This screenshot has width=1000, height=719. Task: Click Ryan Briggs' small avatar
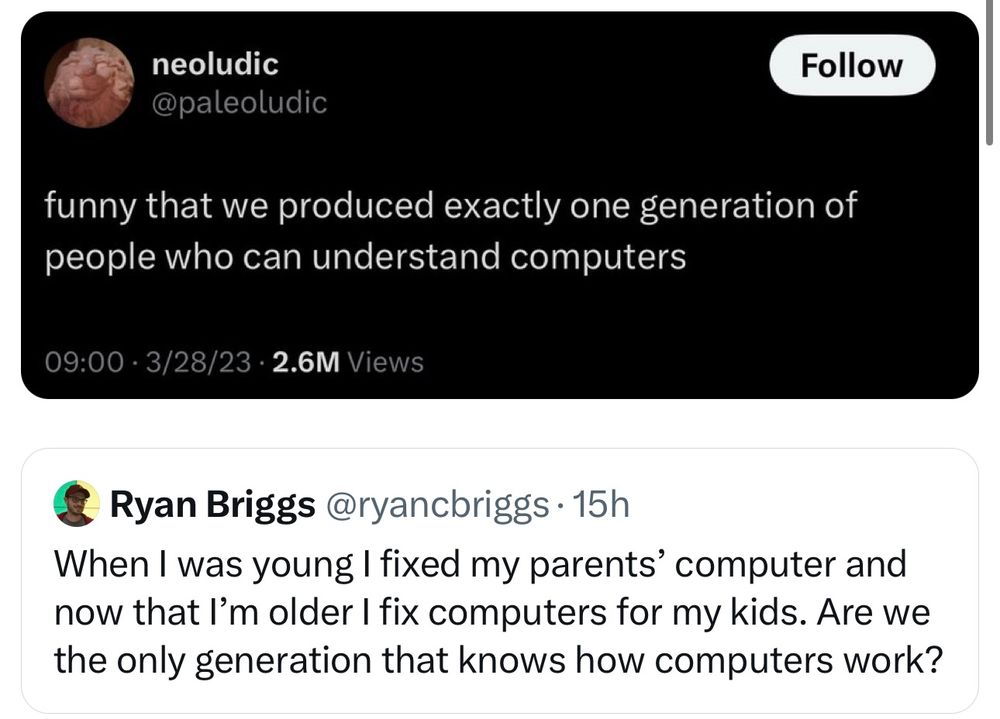coord(76,504)
